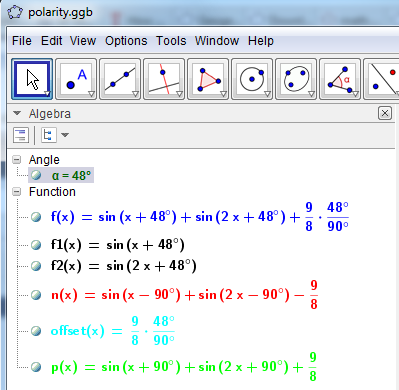Select the Circle with Center tool
399x390 pixels.
click(252, 79)
